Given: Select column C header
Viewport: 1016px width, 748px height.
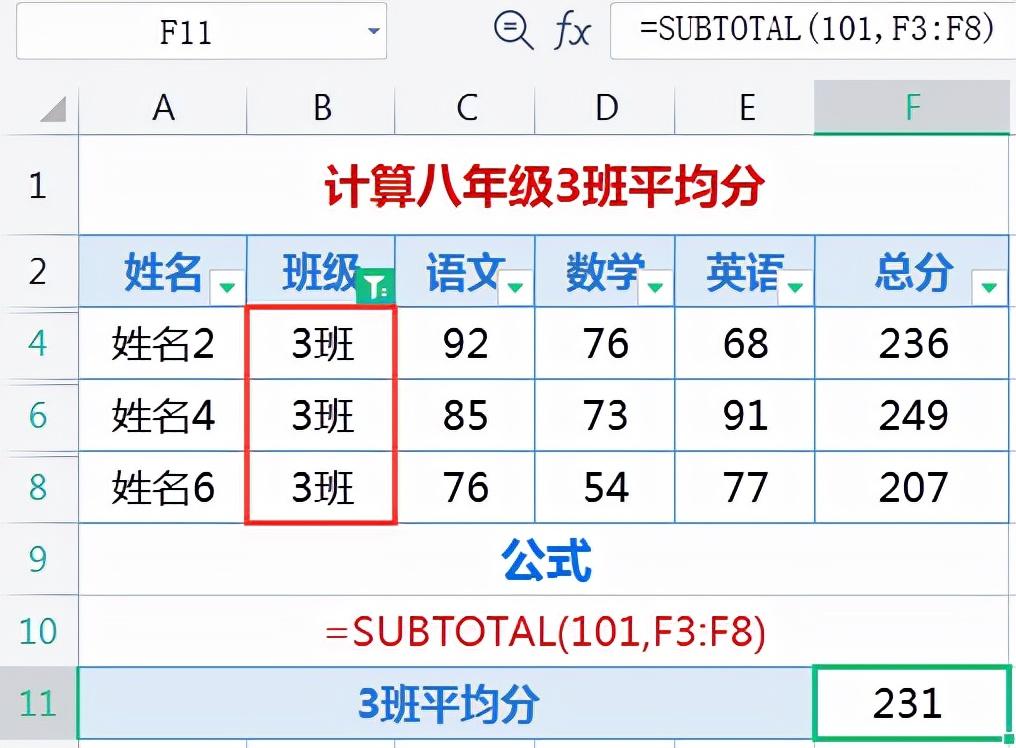Looking at the screenshot, I should [x=465, y=108].
